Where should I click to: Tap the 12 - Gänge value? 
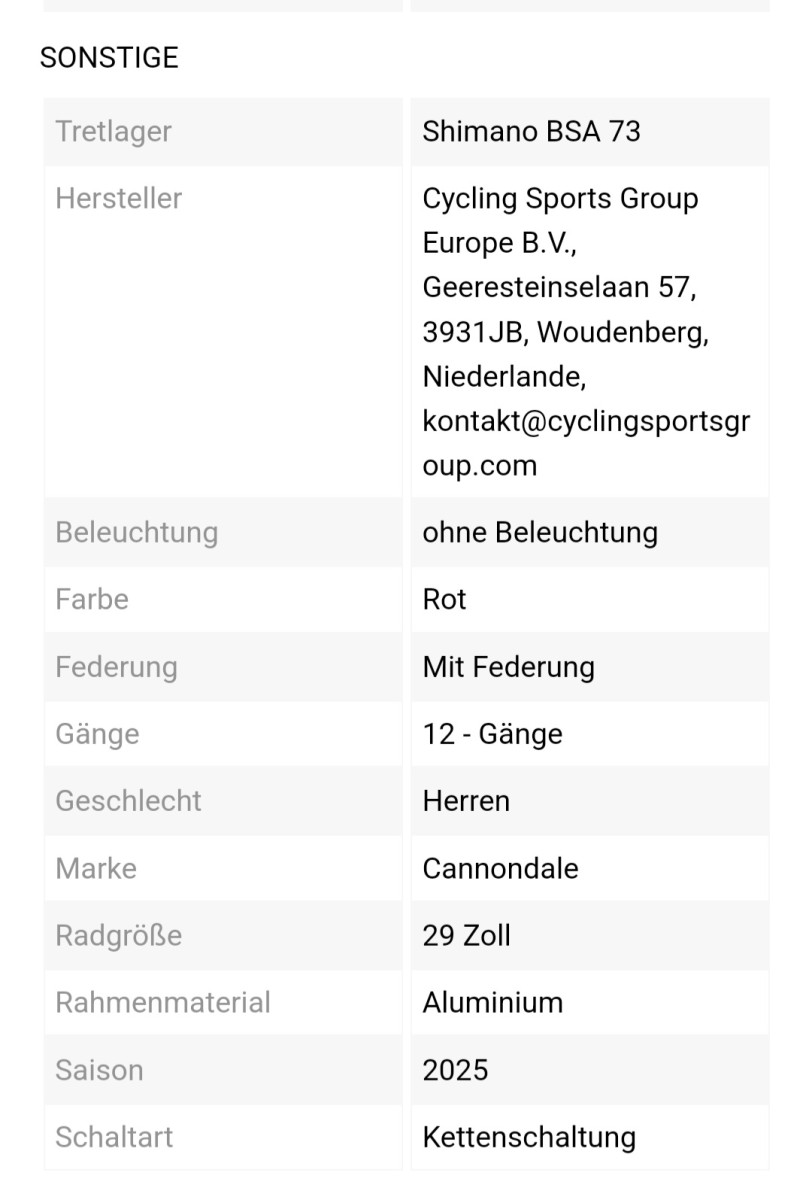(x=492, y=734)
